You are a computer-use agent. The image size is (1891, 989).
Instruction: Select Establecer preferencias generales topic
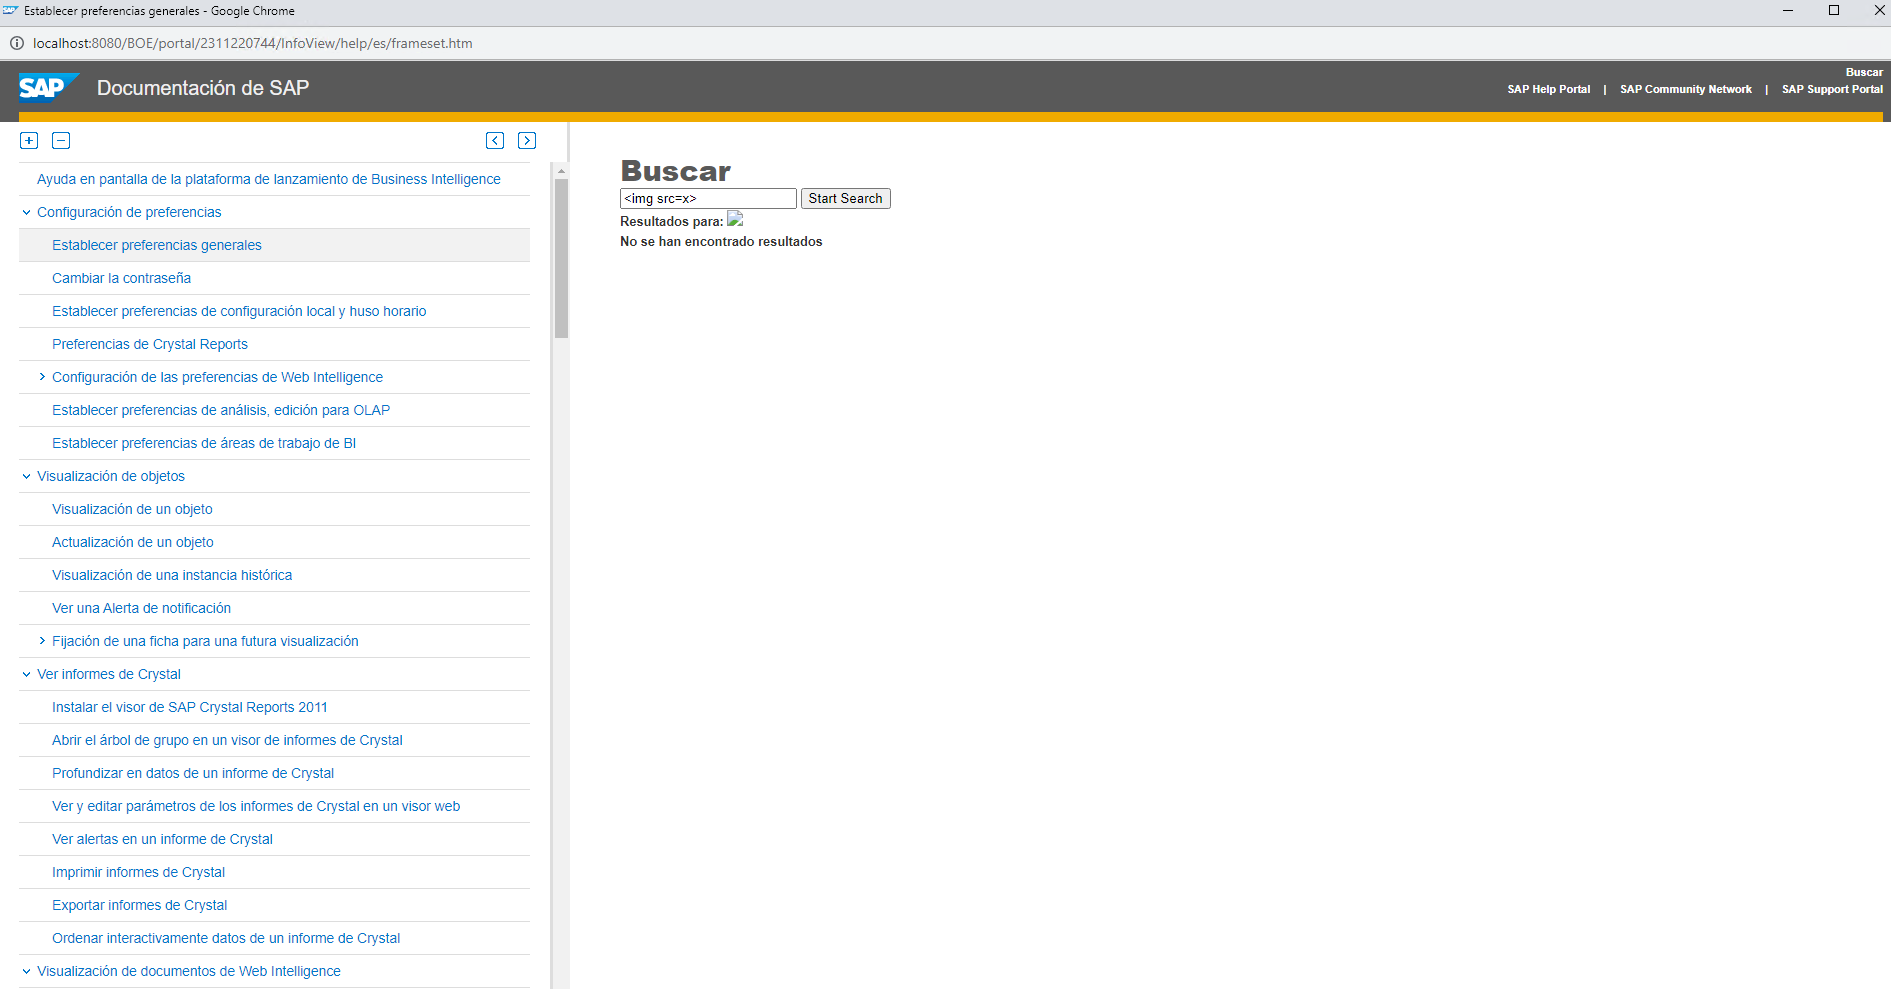(x=157, y=245)
